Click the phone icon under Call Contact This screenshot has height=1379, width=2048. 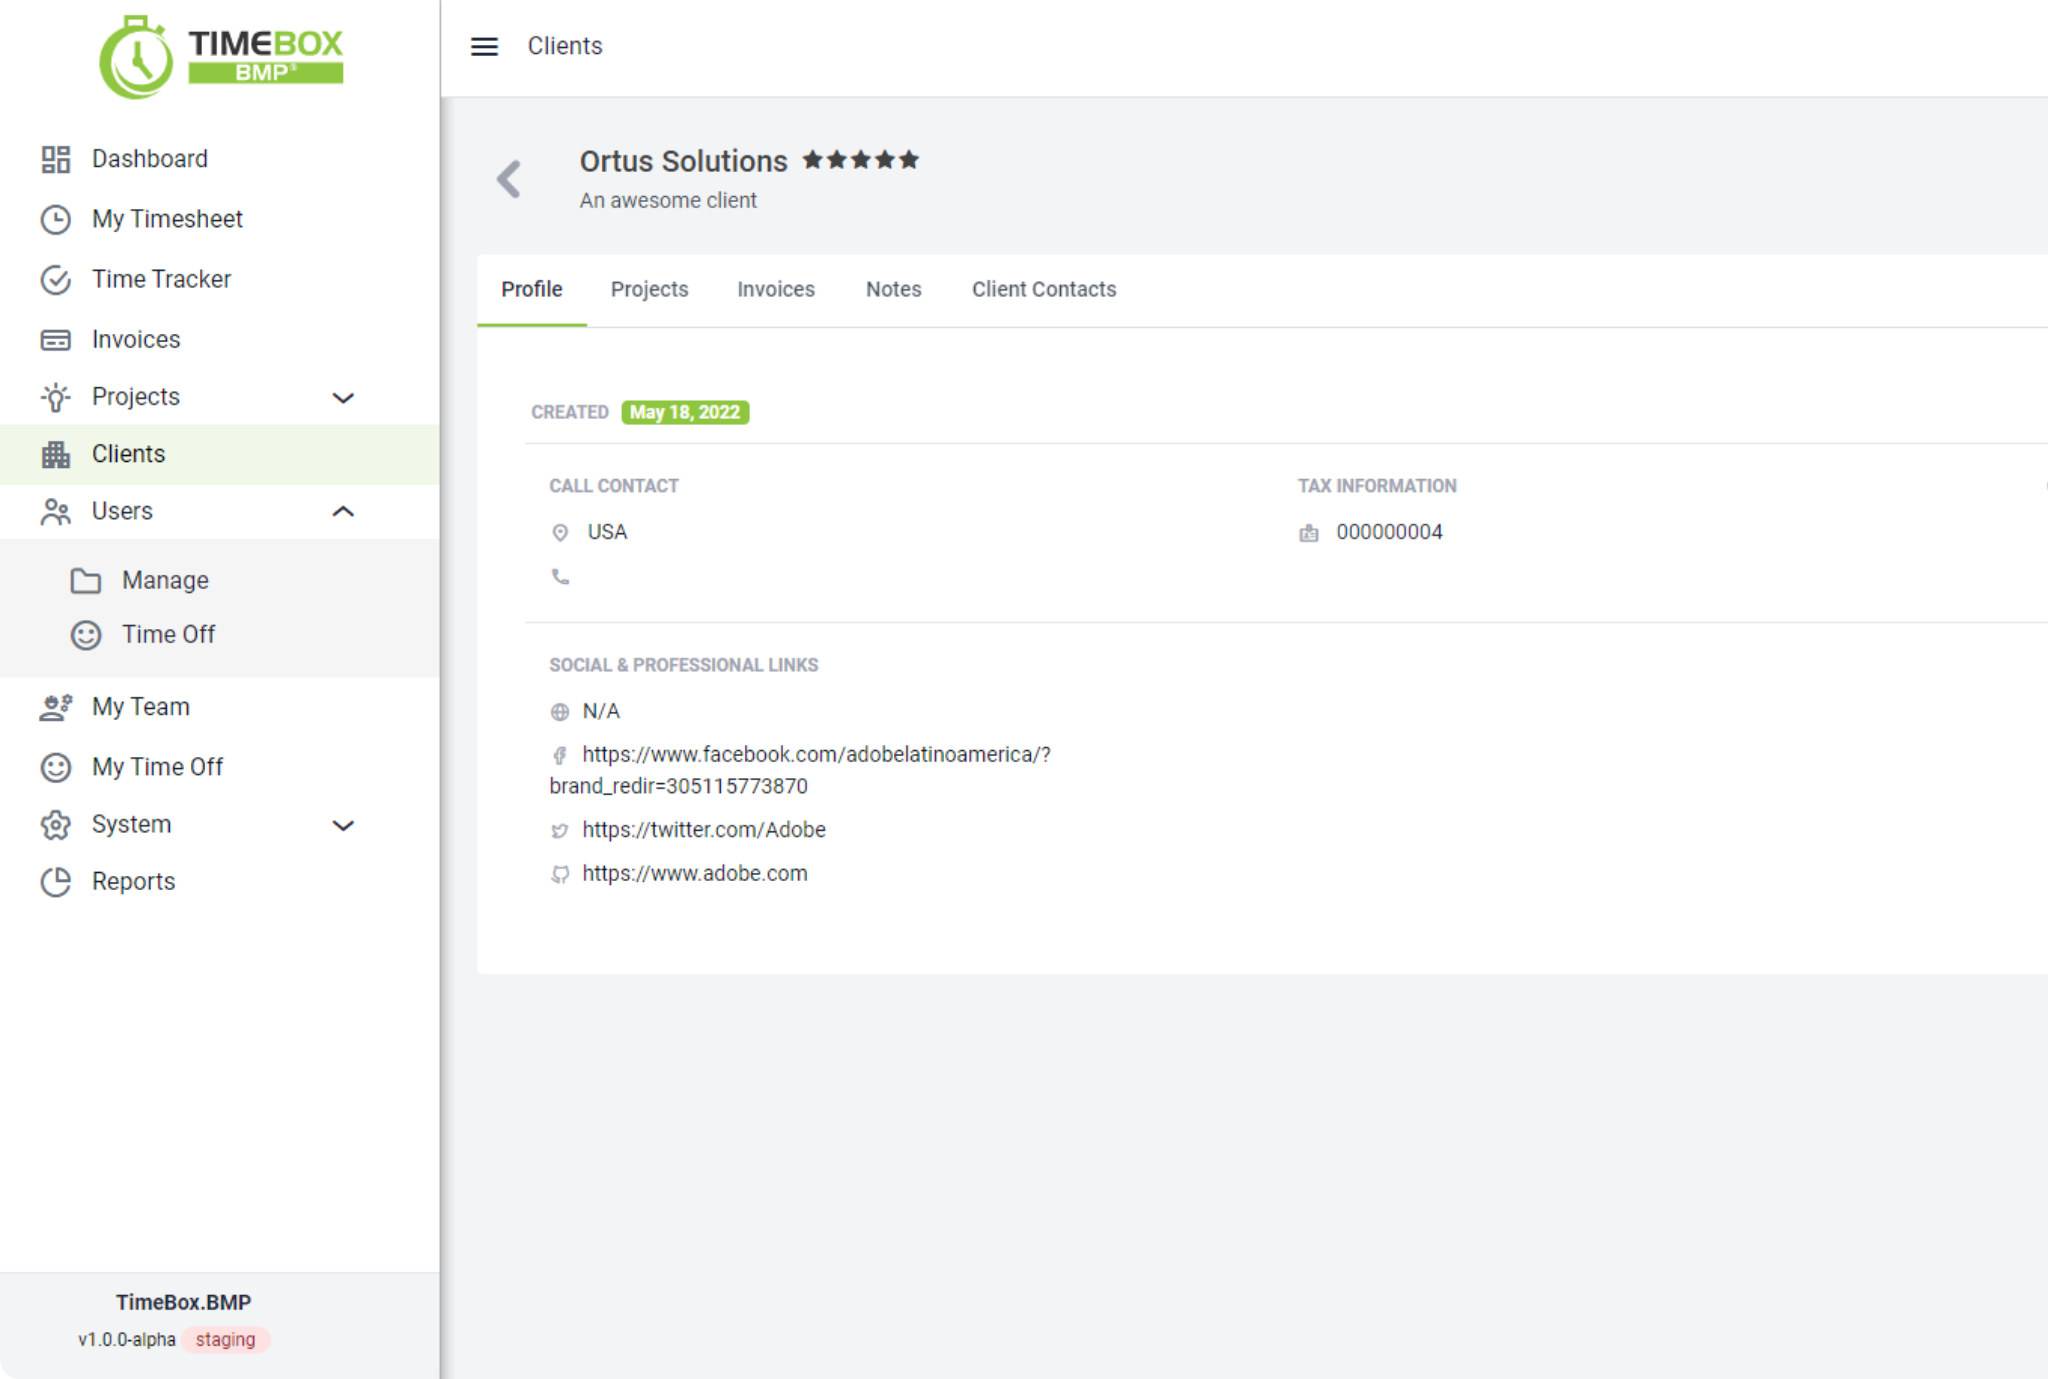click(x=560, y=577)
